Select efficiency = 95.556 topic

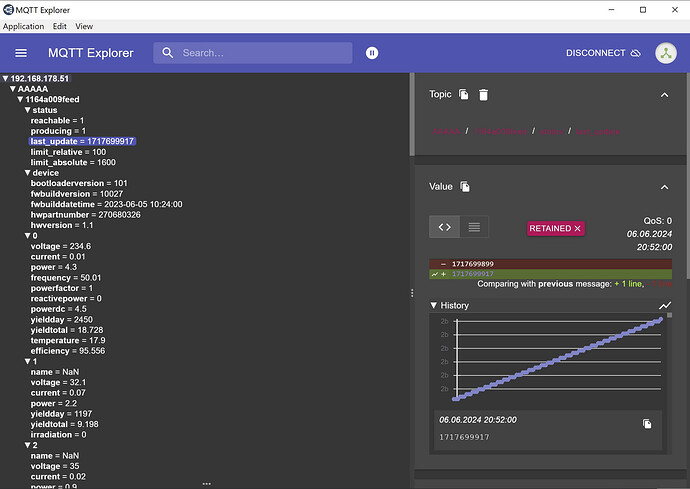pyautogui.click(x=68, y=351)
